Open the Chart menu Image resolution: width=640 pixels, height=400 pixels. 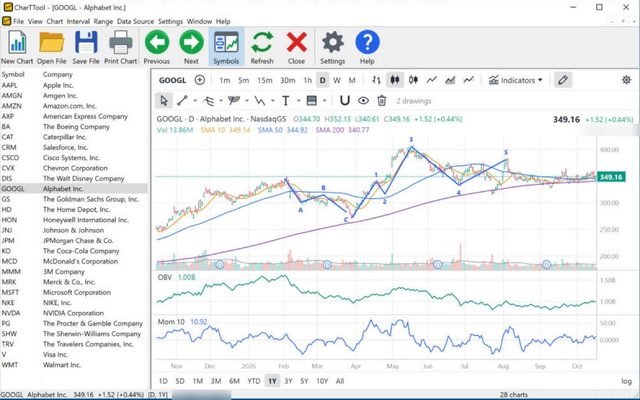point(55,21)
